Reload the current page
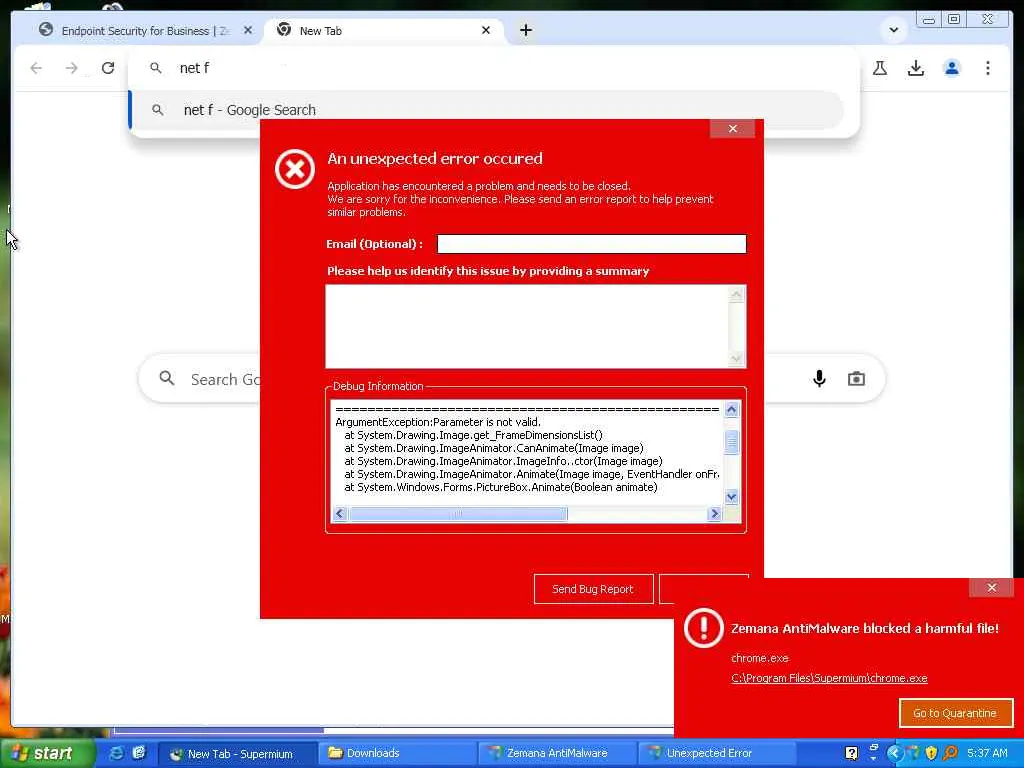This screenshot has width=1024, height=768. 108,68
